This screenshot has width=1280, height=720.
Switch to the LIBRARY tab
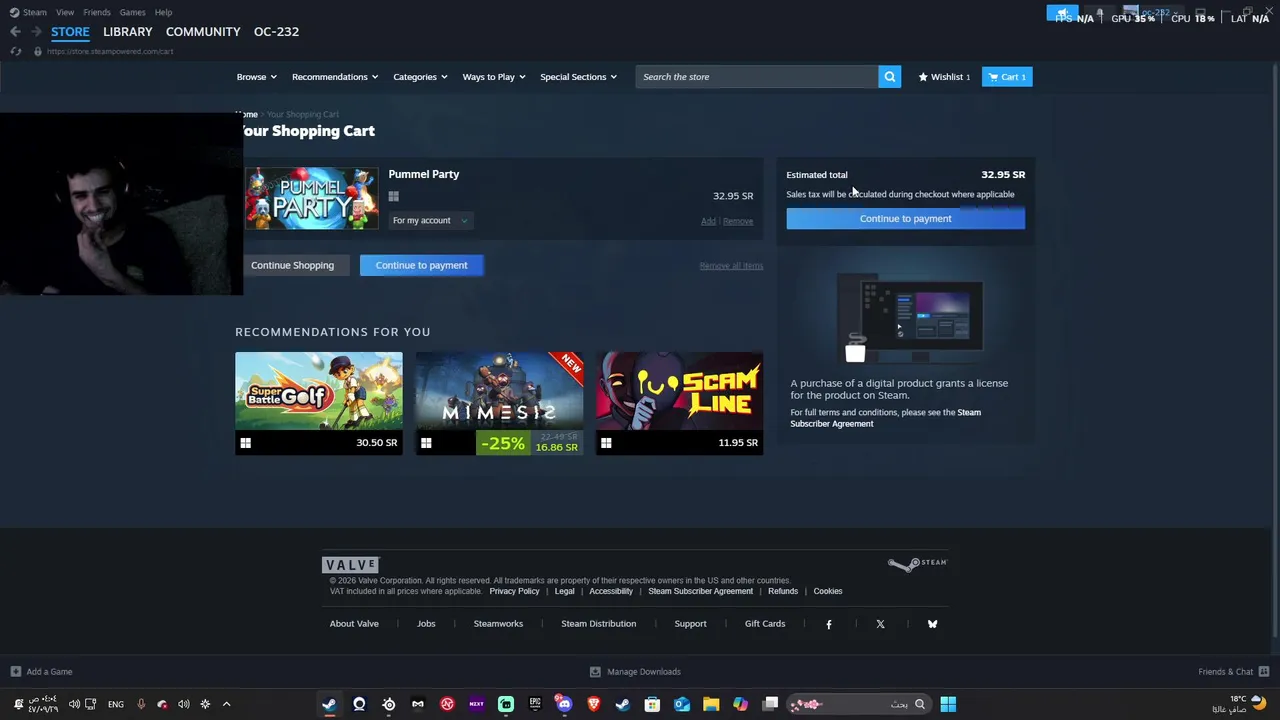coord(128,32)
